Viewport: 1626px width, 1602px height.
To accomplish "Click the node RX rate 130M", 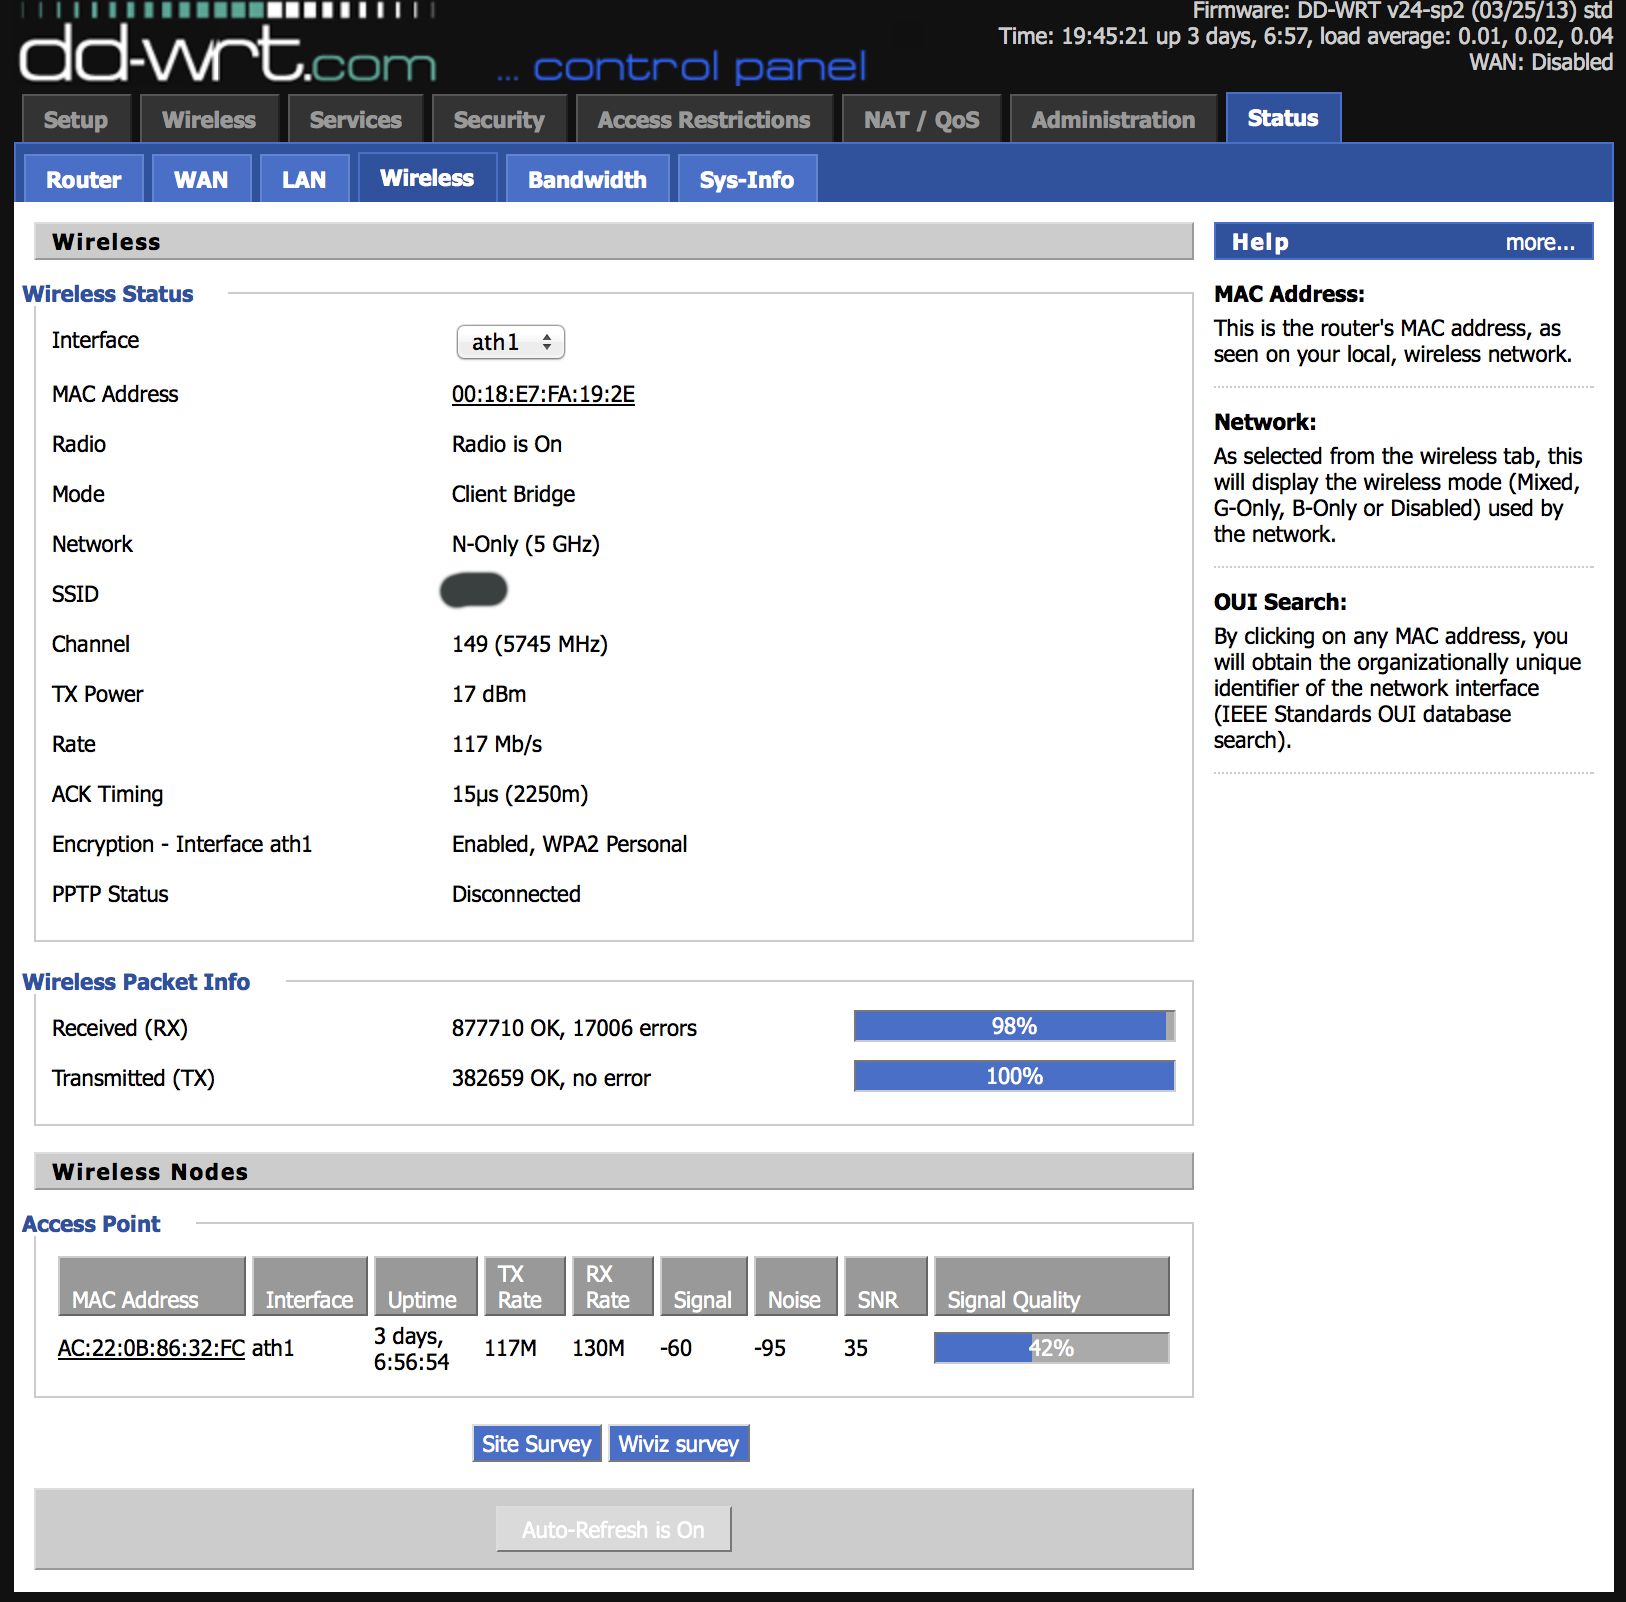I will click(x=598, y=1348).
